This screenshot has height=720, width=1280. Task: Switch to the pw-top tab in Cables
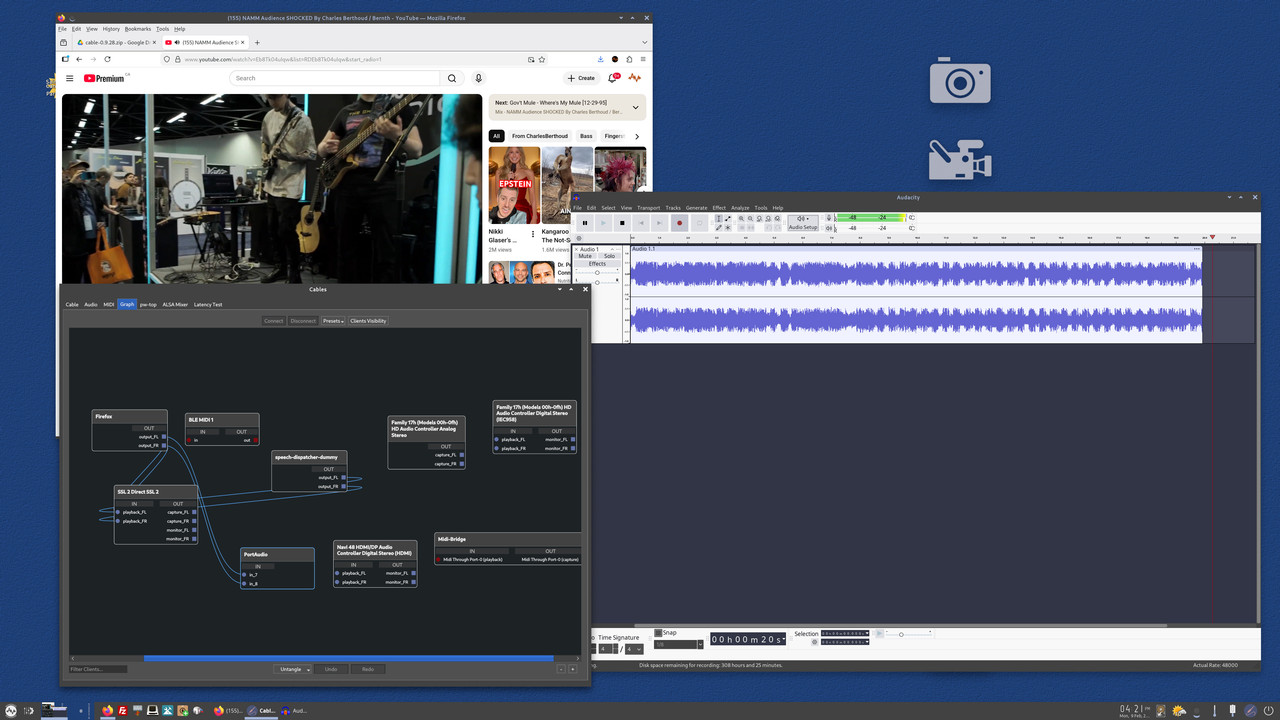[148, 304]
